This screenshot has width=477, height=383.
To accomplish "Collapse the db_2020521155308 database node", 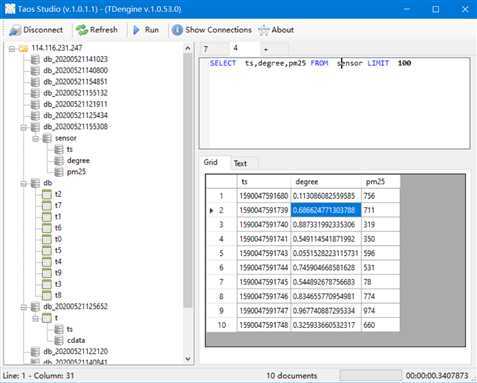I will (24, 127).
